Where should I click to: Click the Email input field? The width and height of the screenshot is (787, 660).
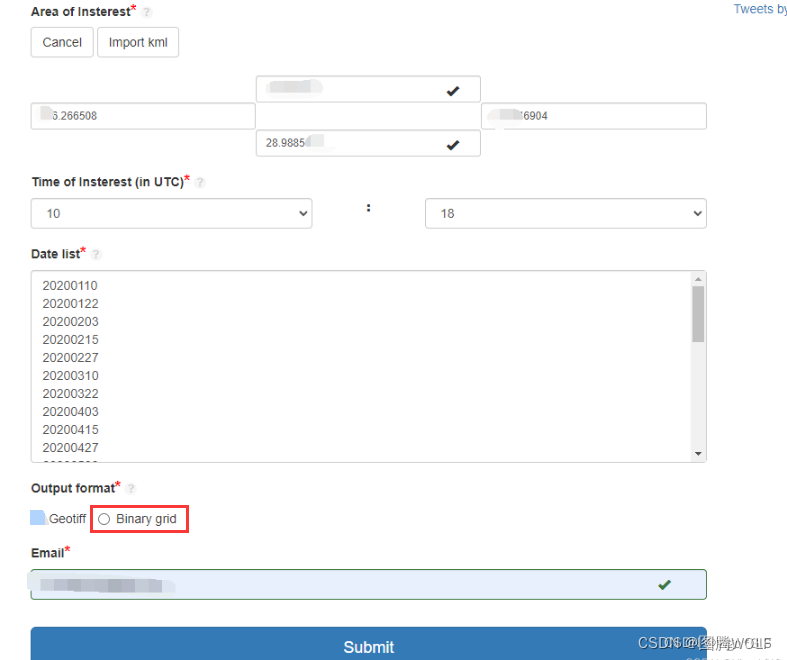368,584
